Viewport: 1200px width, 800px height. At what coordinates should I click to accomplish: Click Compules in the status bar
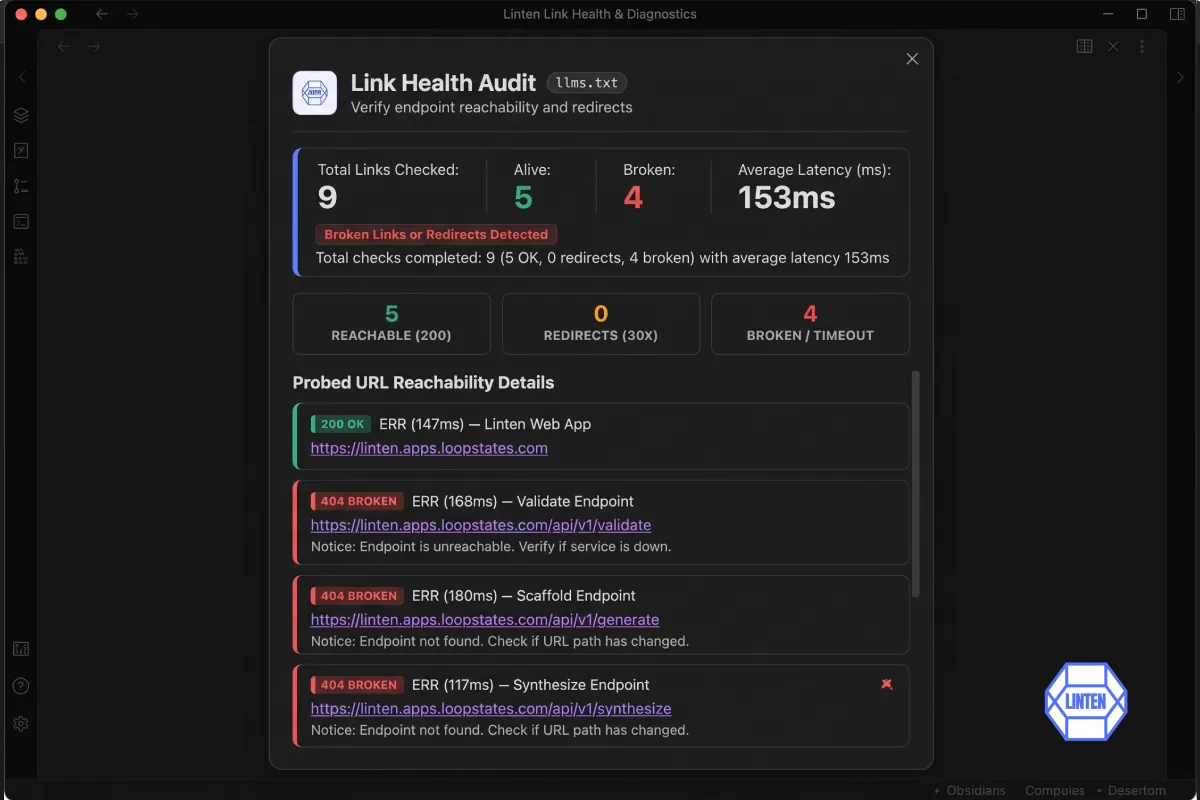[x=1055, y=790]
